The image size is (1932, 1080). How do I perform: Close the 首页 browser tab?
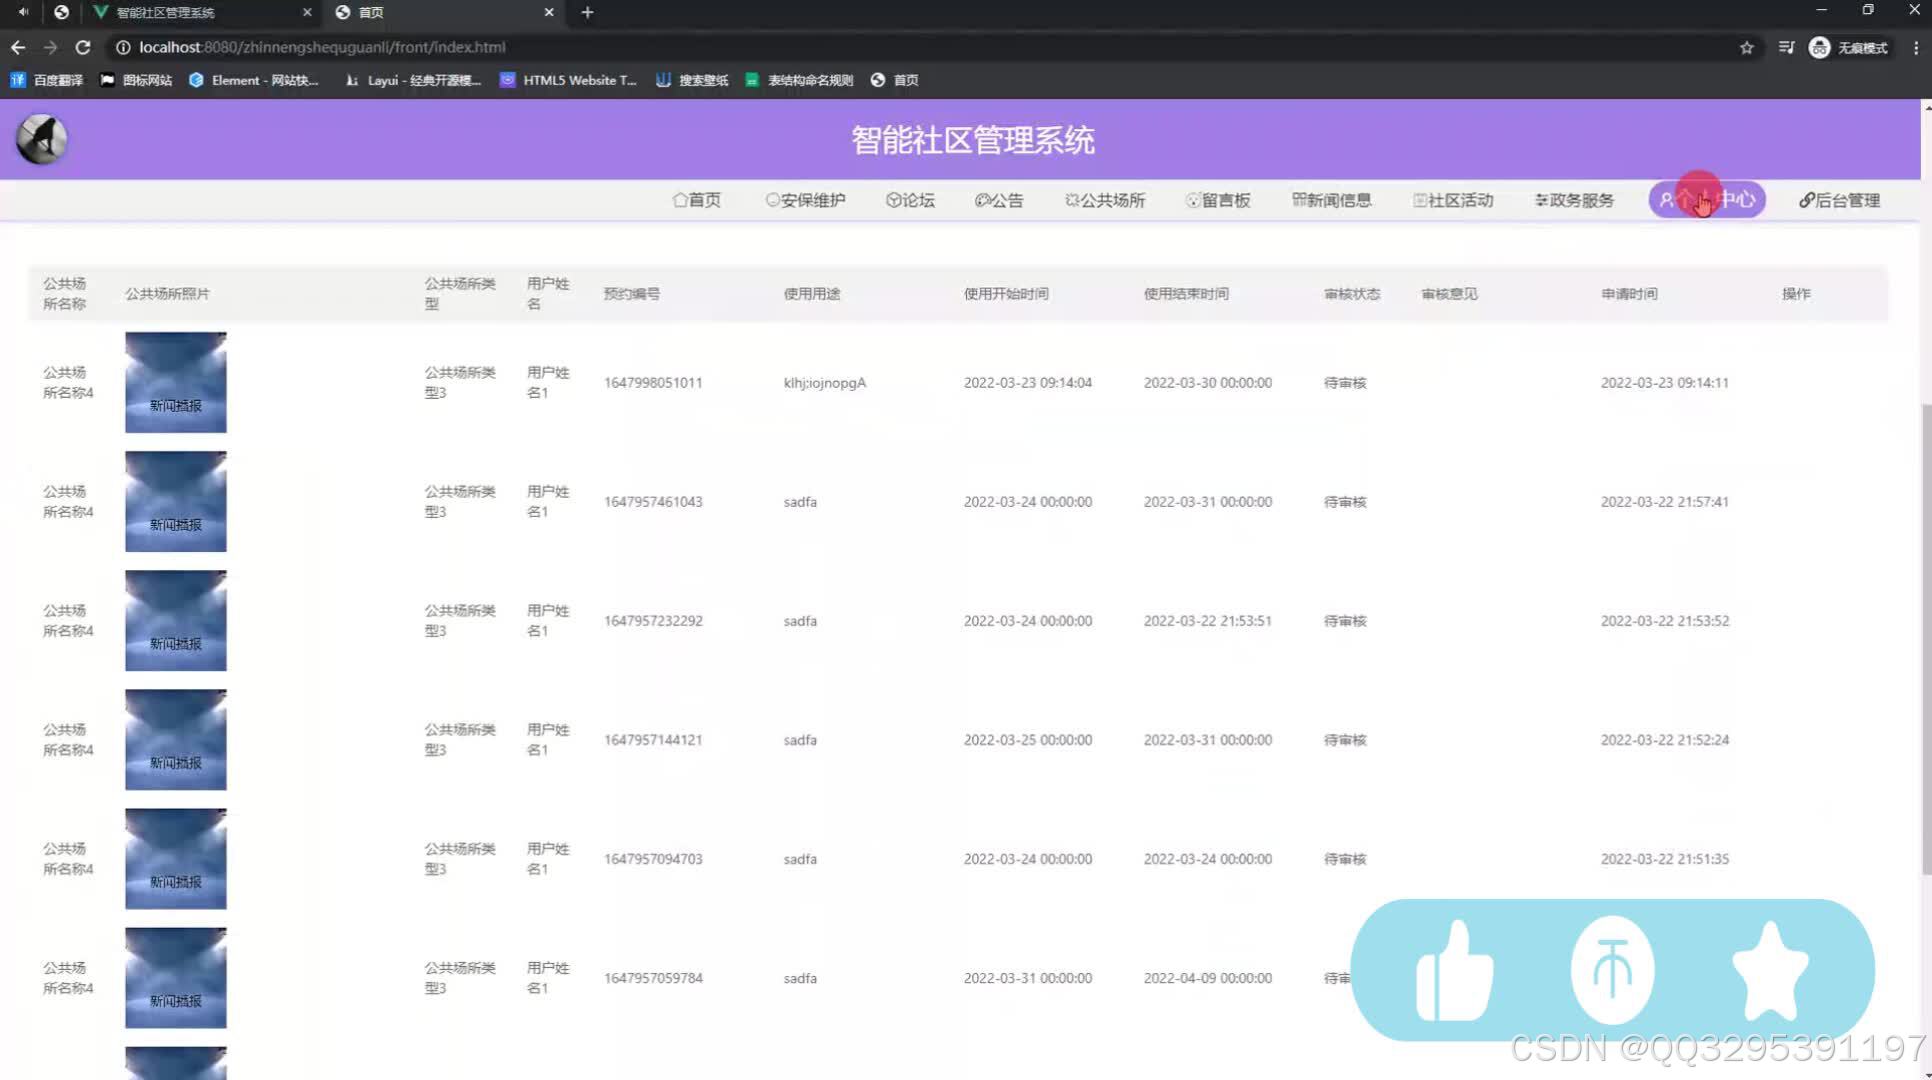548,12
